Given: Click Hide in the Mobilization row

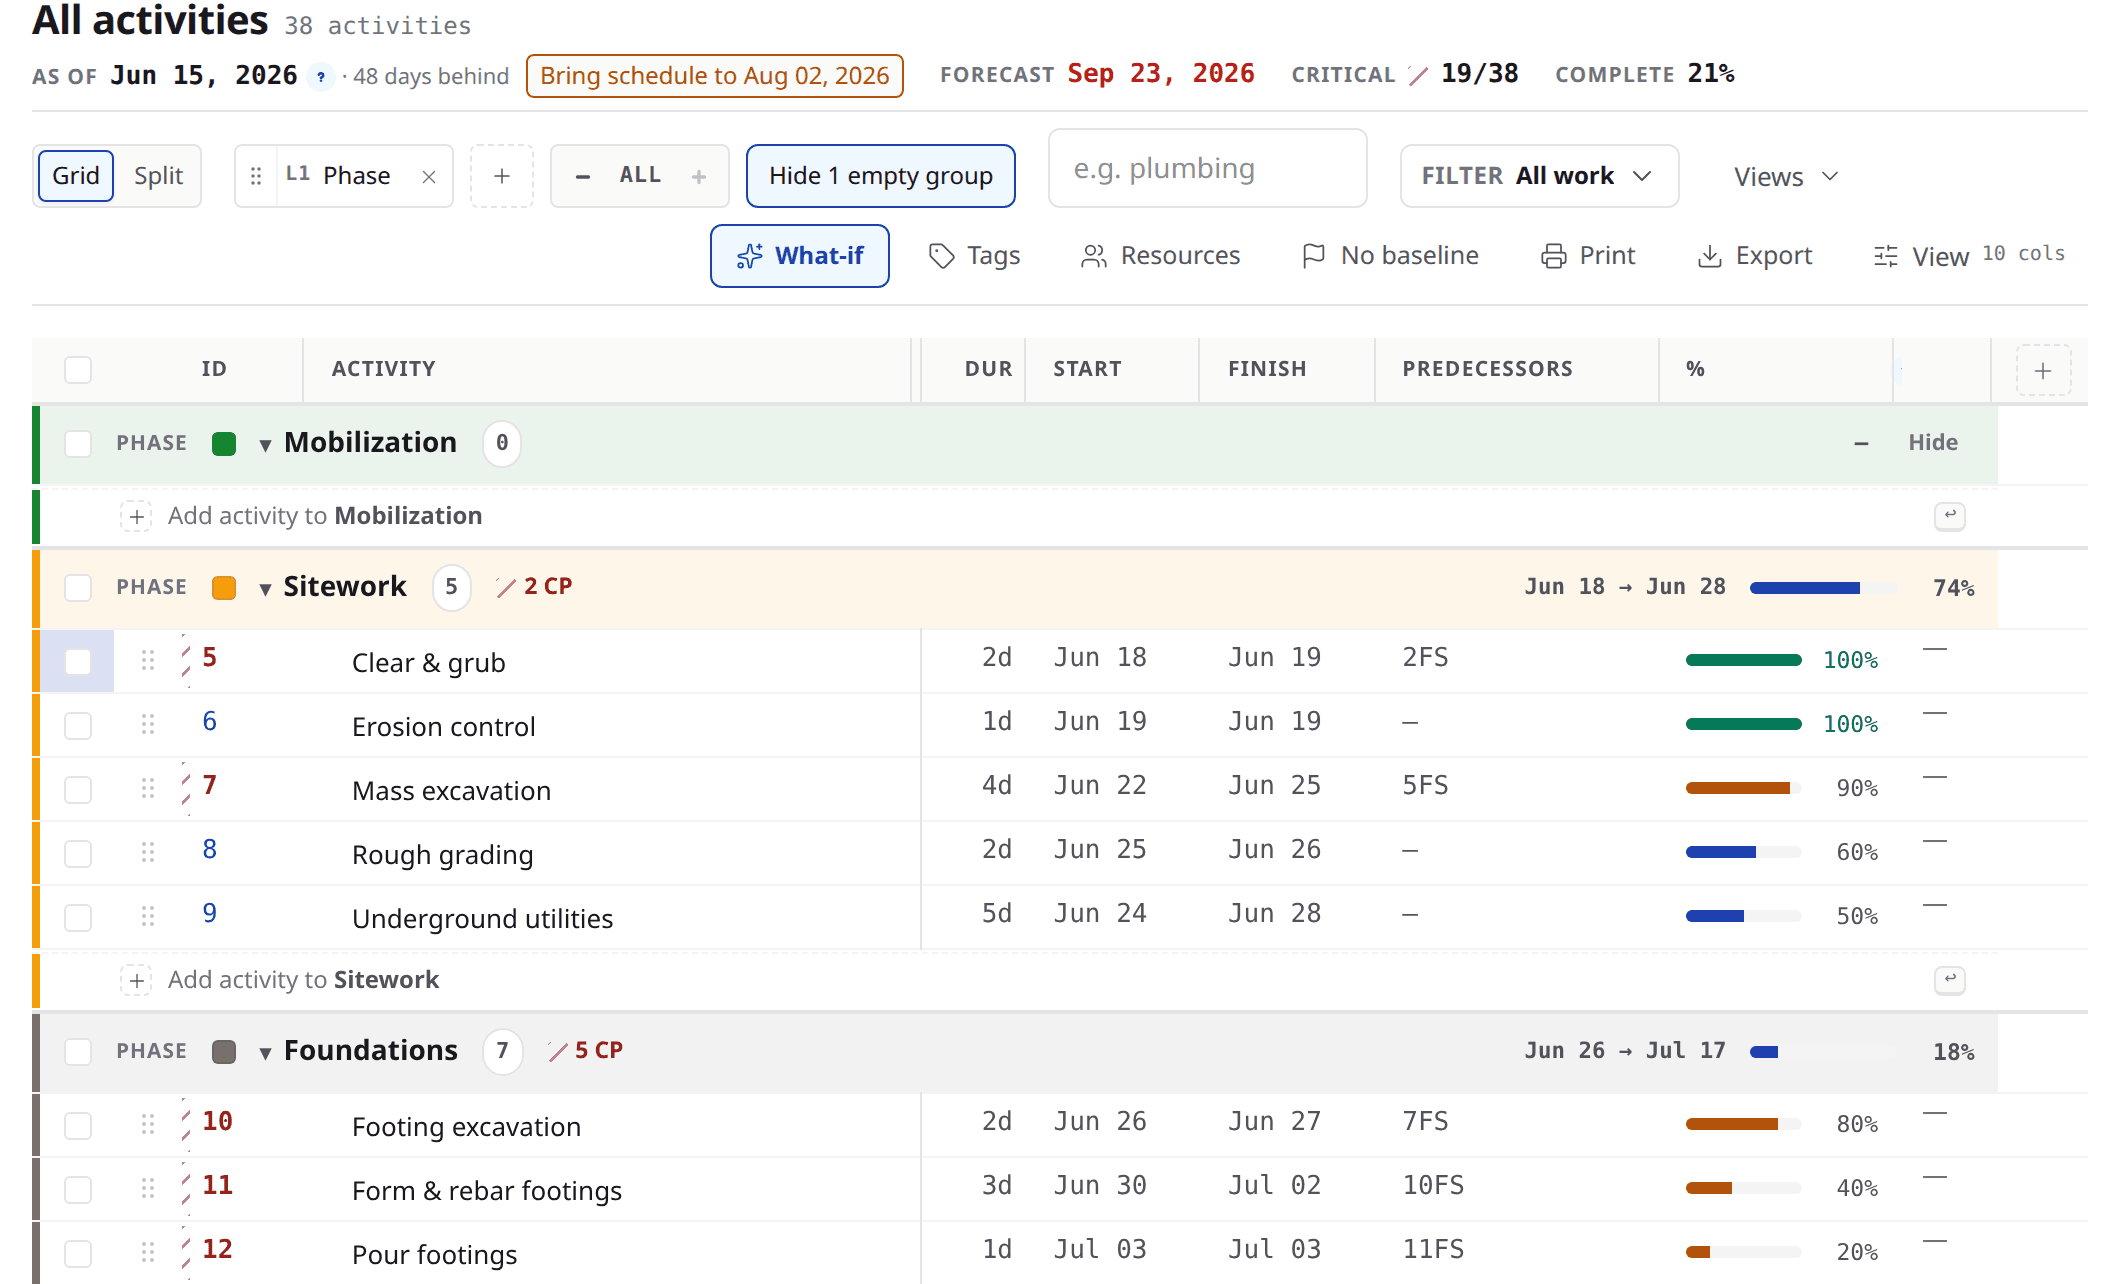Looking at the screenshot, I should click(1933, 442).
